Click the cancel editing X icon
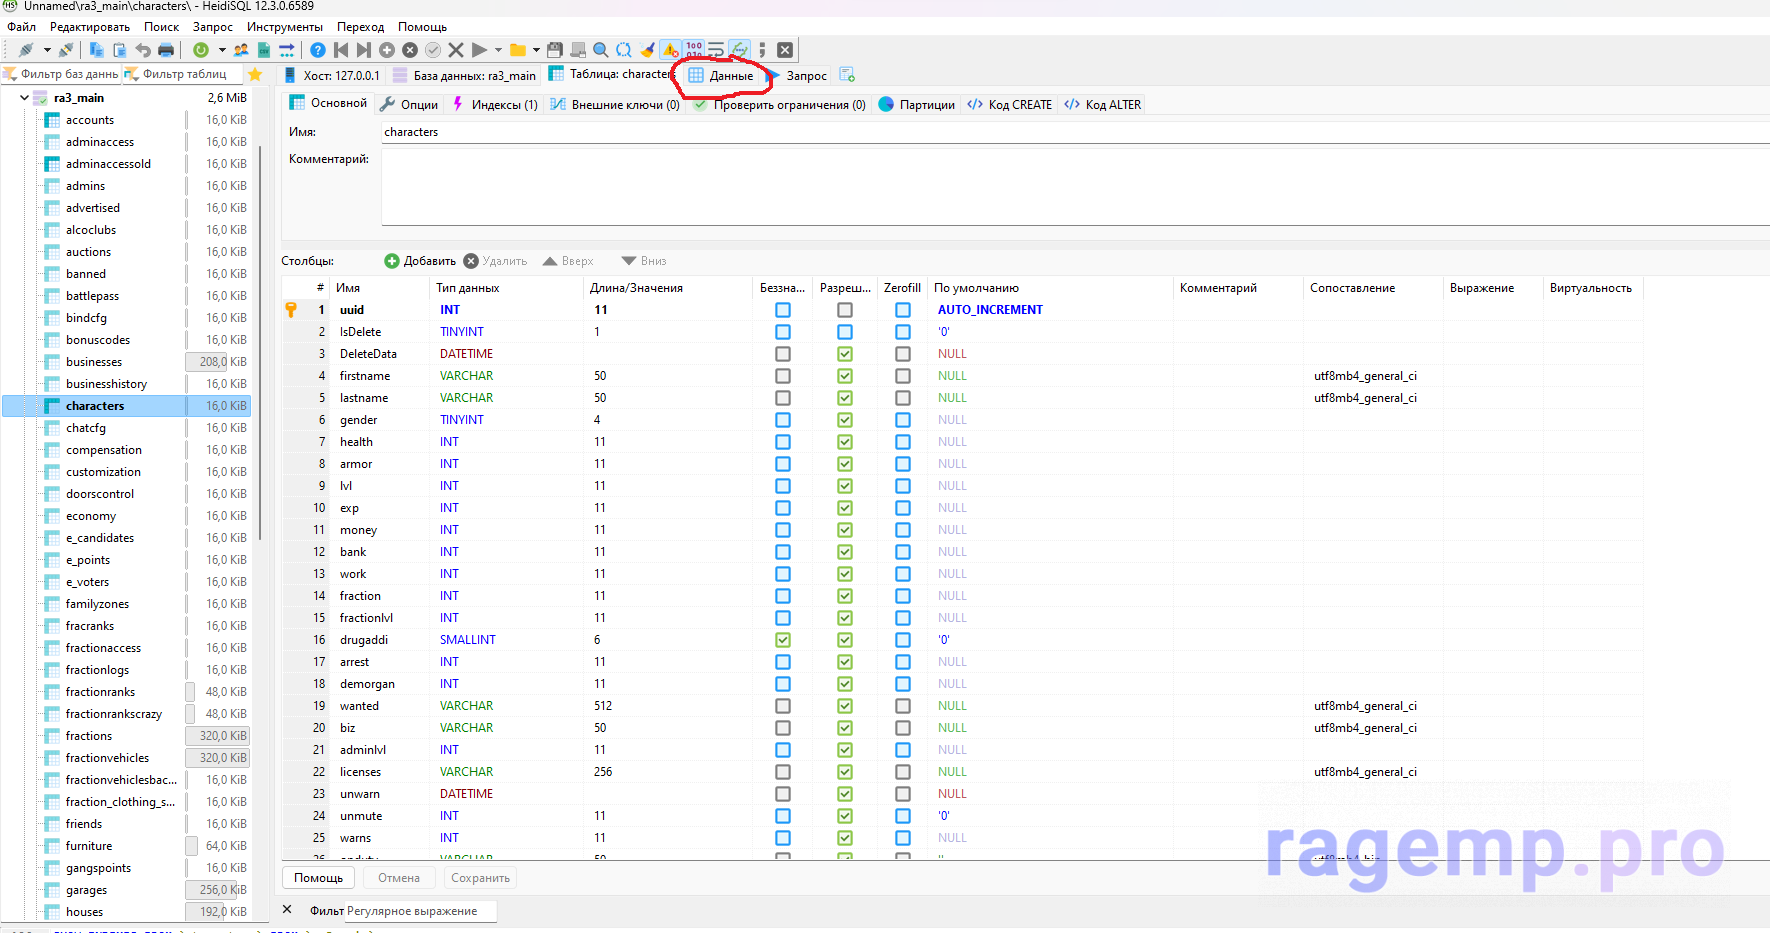 pos(456,50)
